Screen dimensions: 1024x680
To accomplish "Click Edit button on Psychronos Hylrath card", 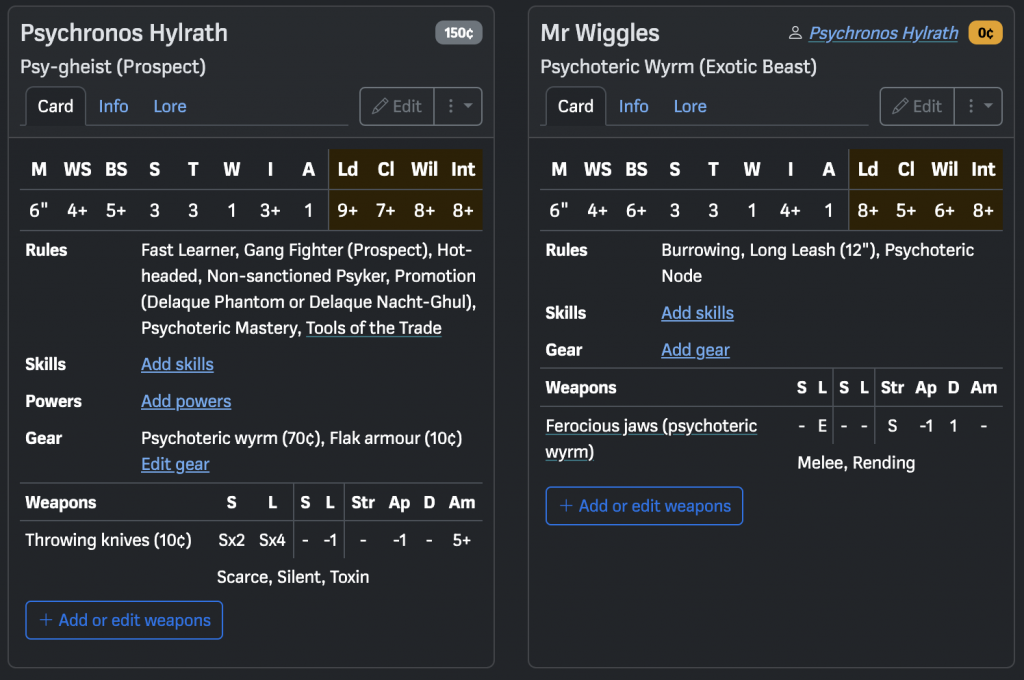I will tap(397, 106).
